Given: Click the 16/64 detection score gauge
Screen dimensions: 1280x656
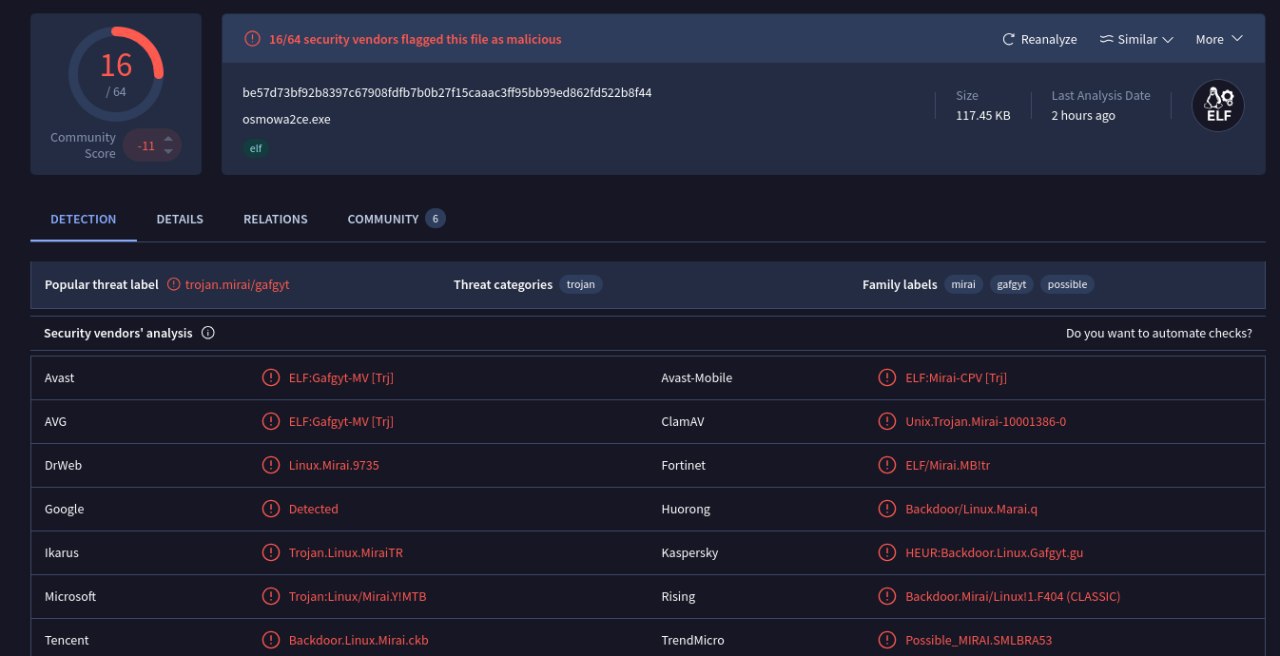Looking at the screenshot, I should tap(116, 74).
